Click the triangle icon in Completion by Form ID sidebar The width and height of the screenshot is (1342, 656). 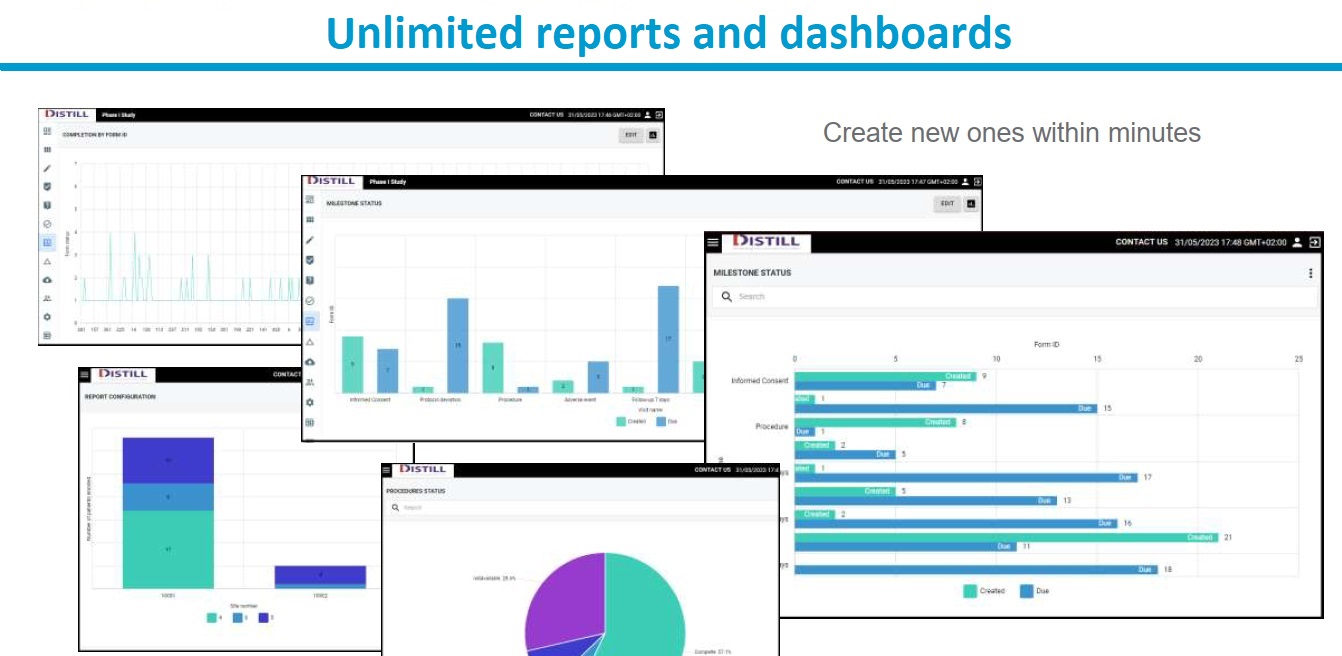pos(47,261)
